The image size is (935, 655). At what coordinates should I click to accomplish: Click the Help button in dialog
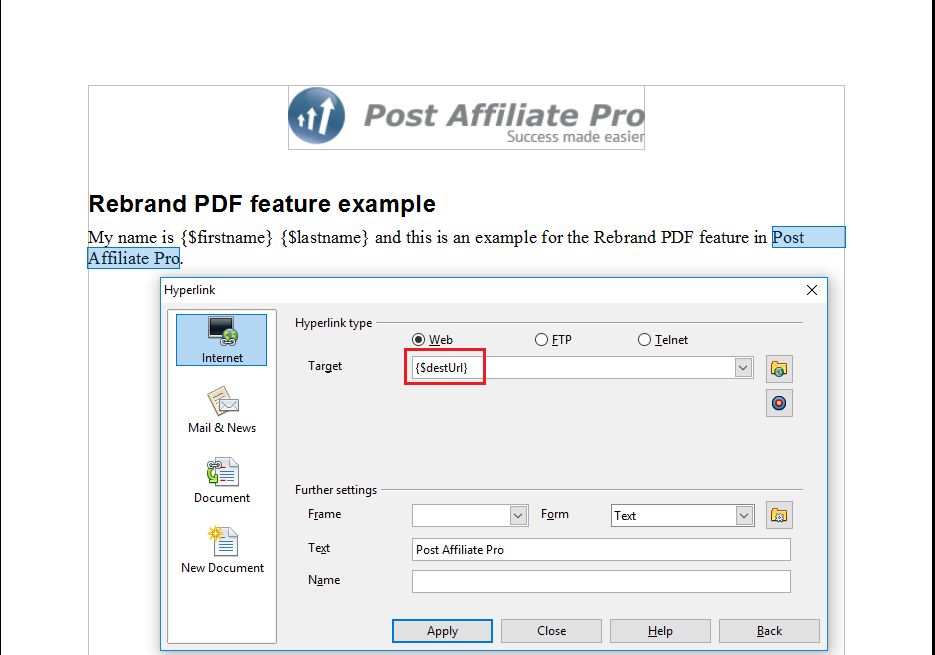pos(660,631)
